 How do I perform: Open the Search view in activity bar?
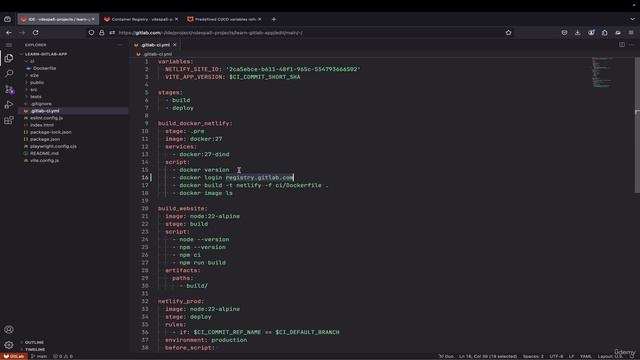click(9, 73)
